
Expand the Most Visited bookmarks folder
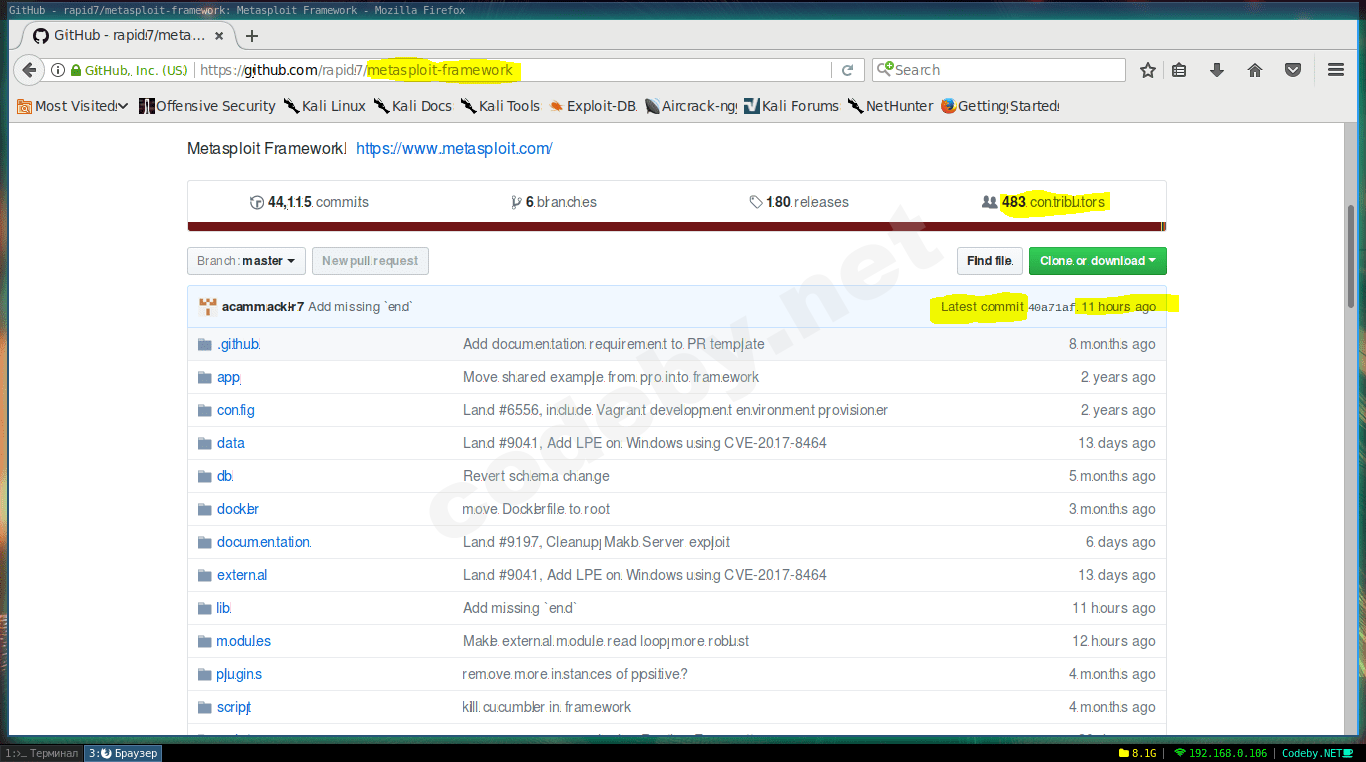coord(73,106)
